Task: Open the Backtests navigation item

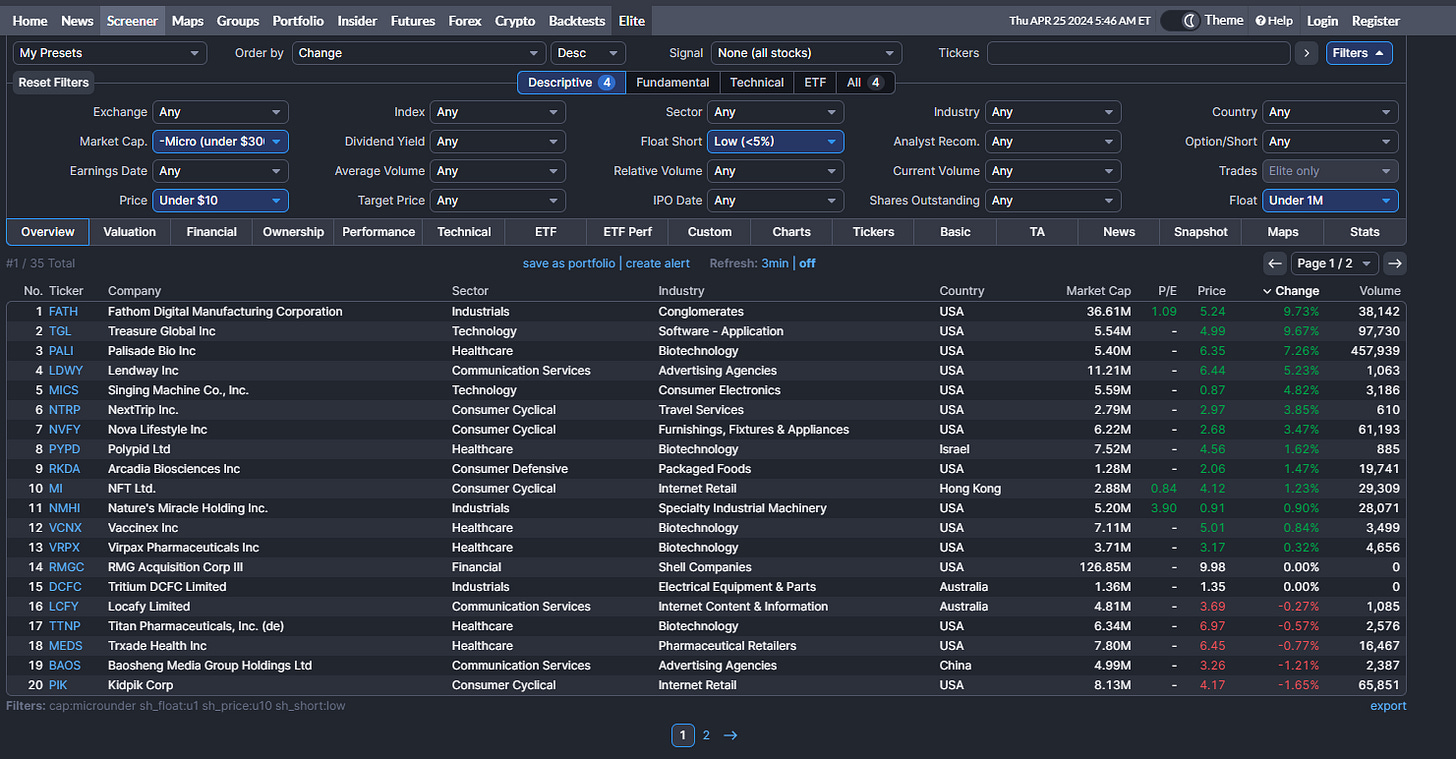Action: click(577, 21)
